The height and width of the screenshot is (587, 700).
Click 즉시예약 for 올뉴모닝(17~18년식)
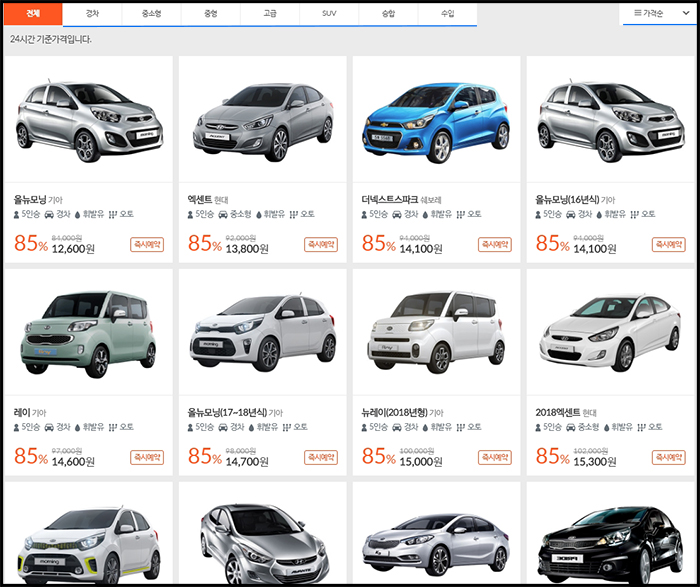321,458
